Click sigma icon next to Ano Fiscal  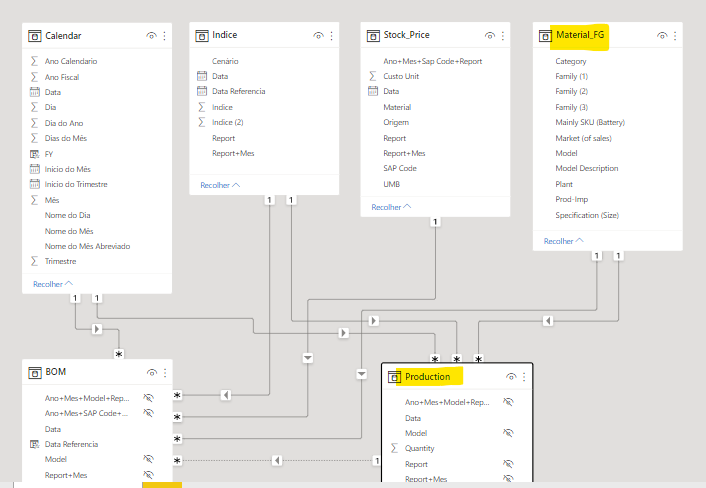point(34,77)
